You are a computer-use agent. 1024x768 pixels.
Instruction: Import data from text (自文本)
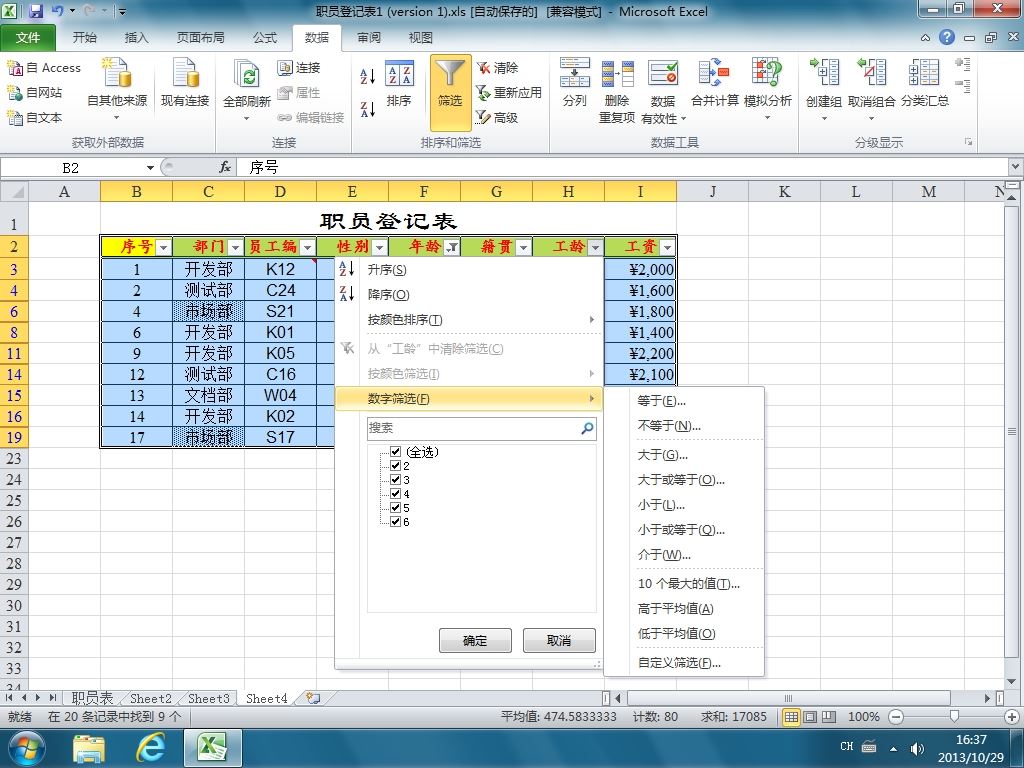[x=35, y=118]
